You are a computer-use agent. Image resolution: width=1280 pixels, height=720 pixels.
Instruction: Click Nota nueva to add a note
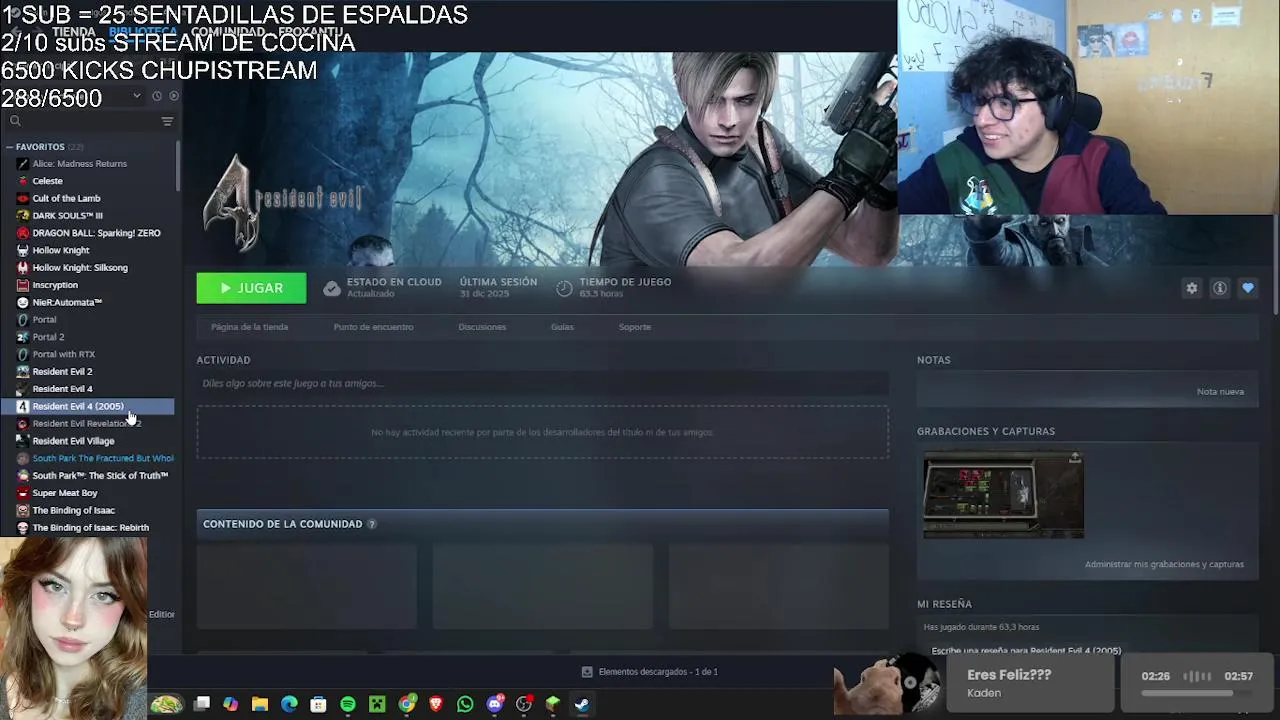click(1220, 392)
